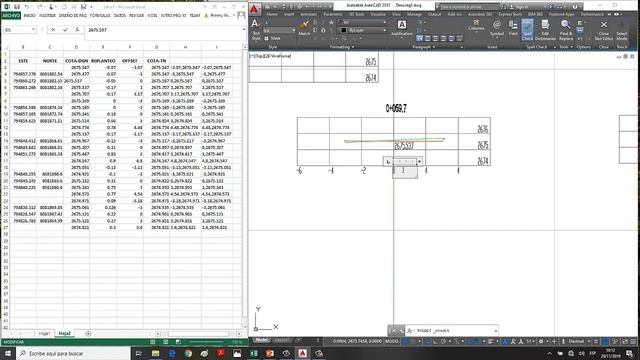The height and width of the screenshot is (360, 640).
Task: Open the AutoCAD application menu button
Action: coord(254,9)
